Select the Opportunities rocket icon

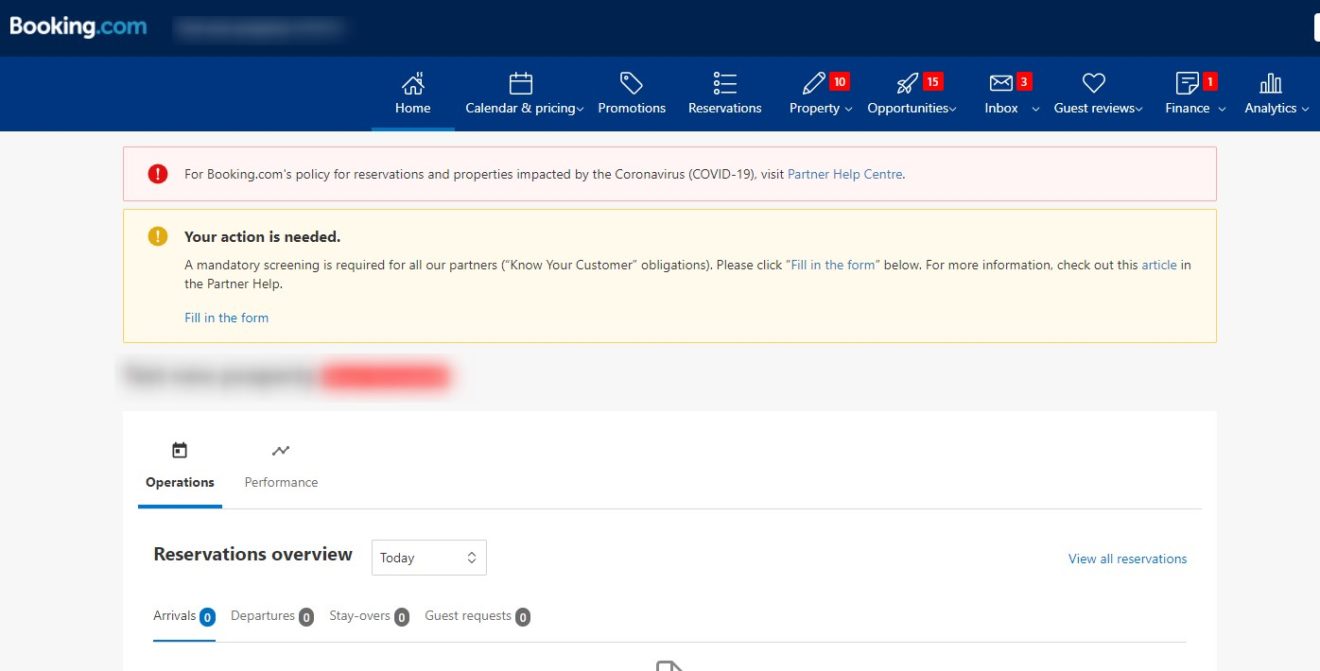click(906, 83)
